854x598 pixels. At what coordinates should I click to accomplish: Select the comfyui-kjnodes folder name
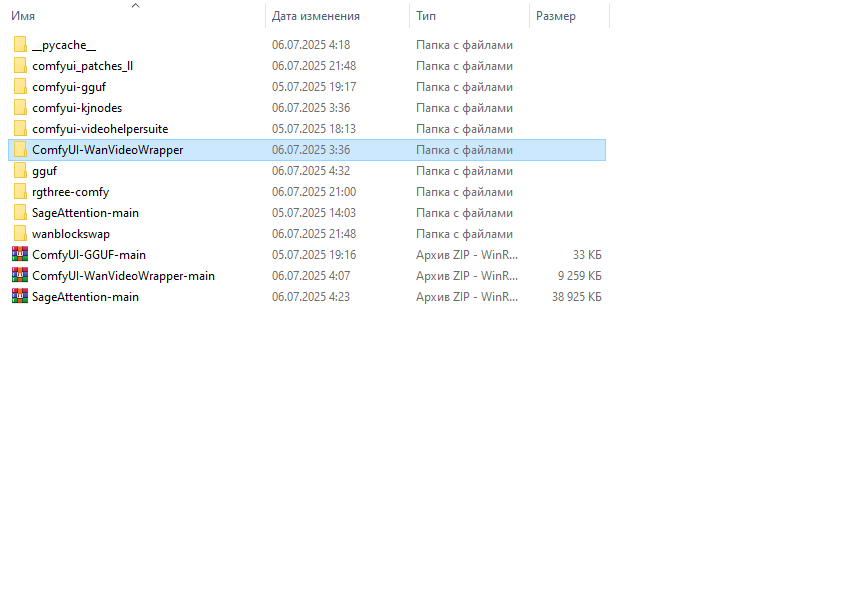[x=77, y=108]
